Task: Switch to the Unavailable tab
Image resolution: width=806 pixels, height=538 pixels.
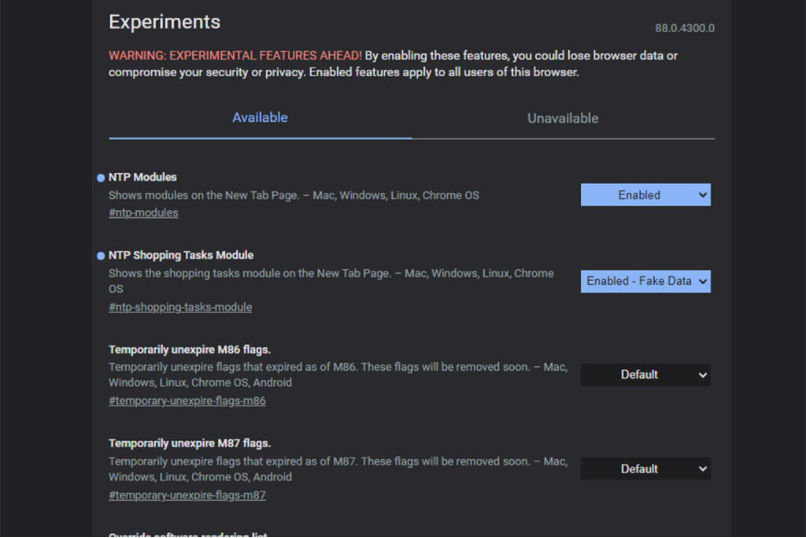Action: click(x=563, y=118)
